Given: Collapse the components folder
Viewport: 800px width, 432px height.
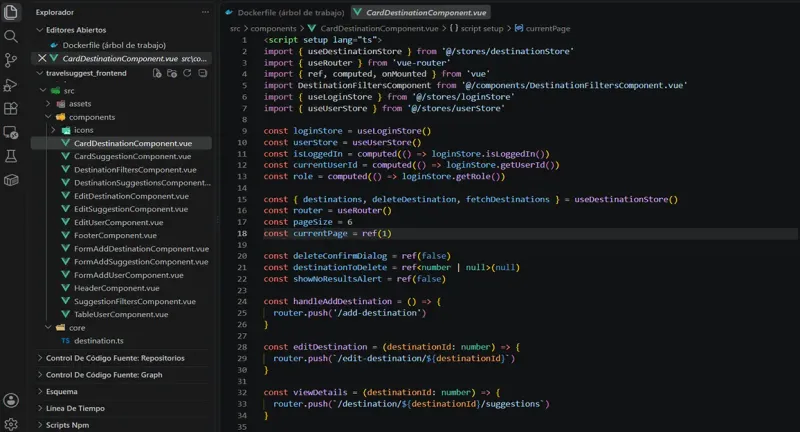Looking at the screenshot, I should pyautogui.click(x=48, y=117).
